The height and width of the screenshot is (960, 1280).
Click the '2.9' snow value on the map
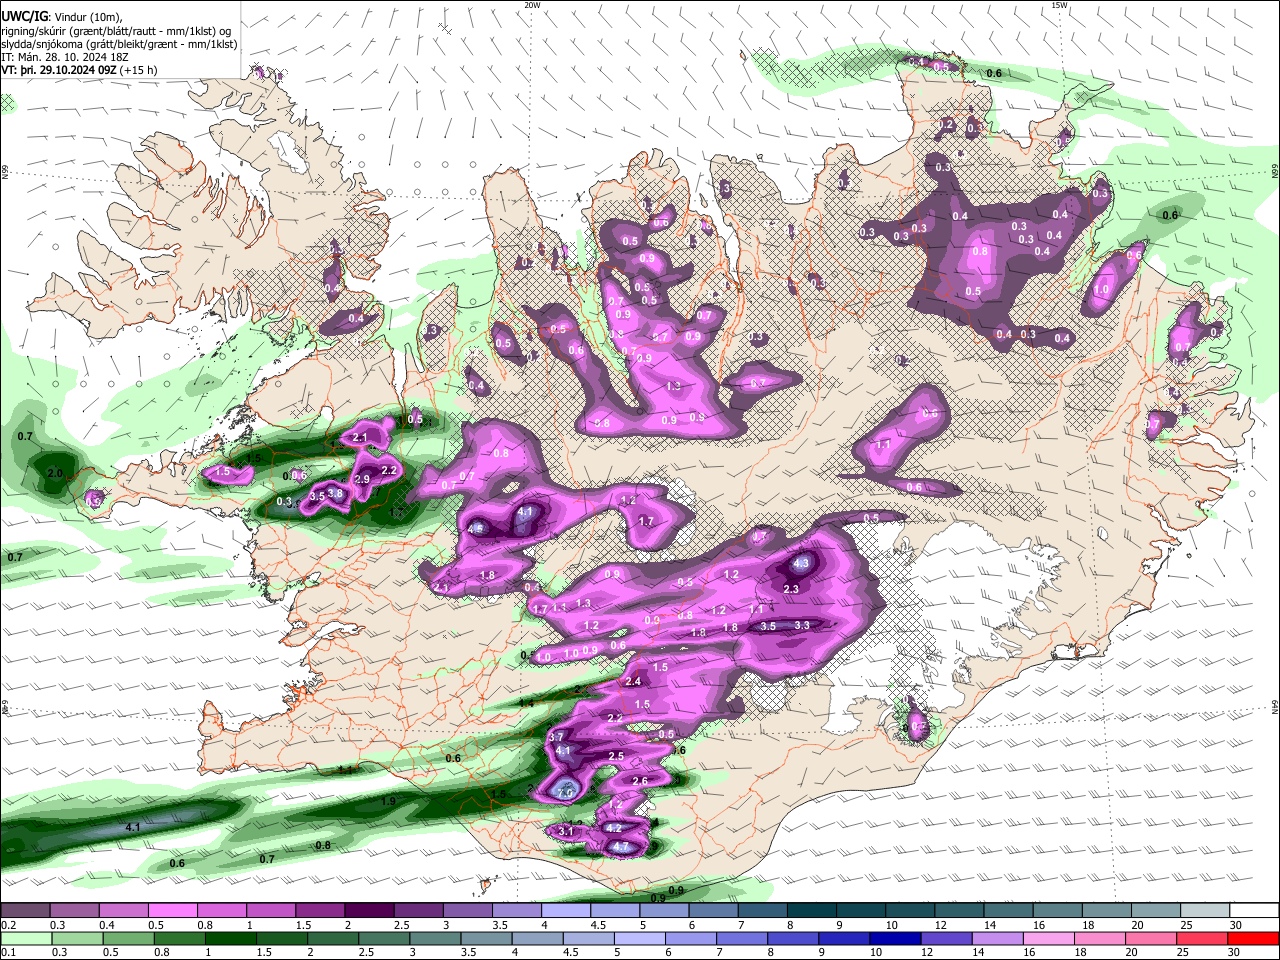coord(362,479)
